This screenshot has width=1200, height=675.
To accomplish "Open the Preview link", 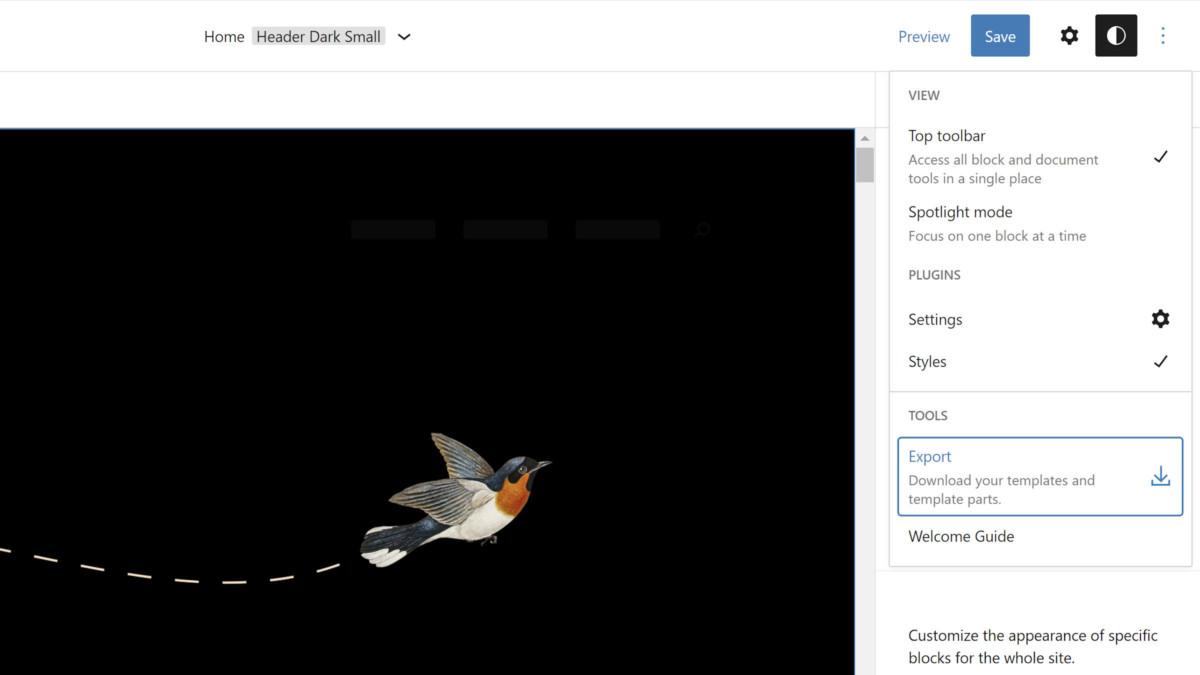I will click(x=923, y=36).
